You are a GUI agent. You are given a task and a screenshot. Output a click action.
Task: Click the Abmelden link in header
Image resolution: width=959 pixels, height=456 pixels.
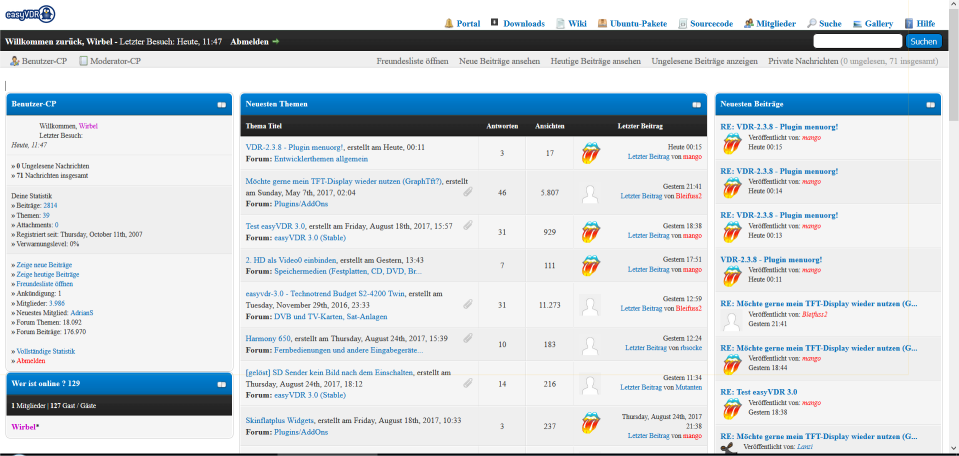249,42
